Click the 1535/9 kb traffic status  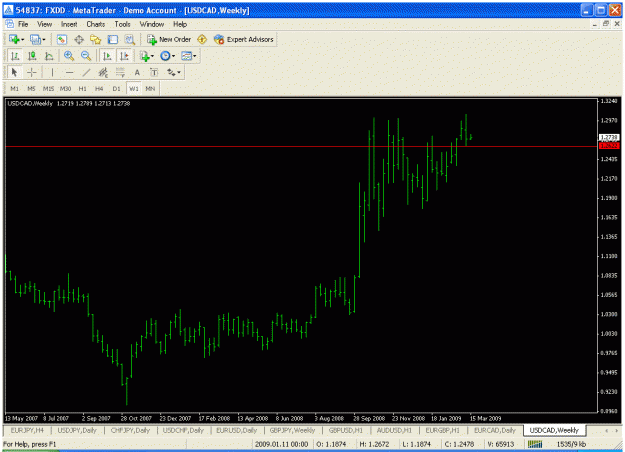(571, 444)
